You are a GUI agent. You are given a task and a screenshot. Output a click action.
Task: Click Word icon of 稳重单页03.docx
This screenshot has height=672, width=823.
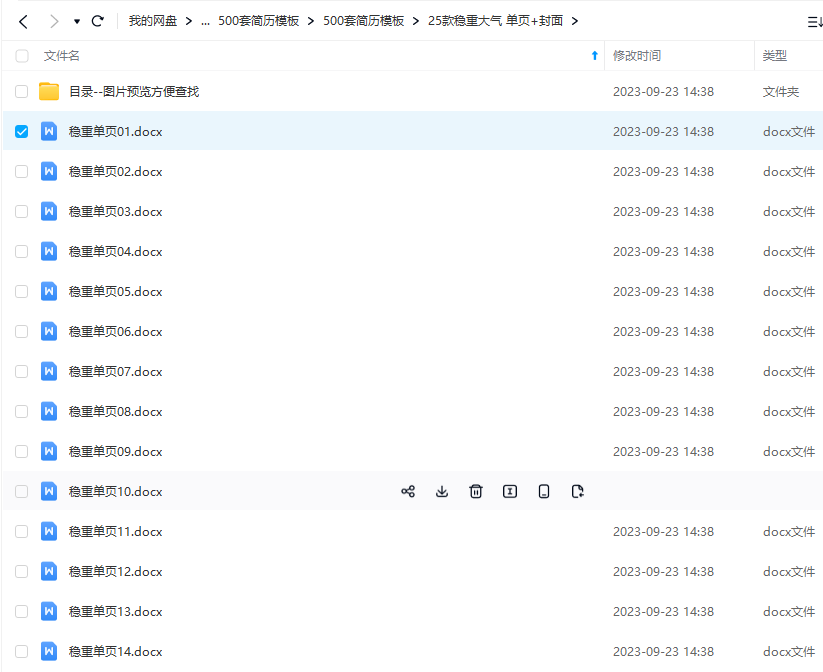(49, 211)
